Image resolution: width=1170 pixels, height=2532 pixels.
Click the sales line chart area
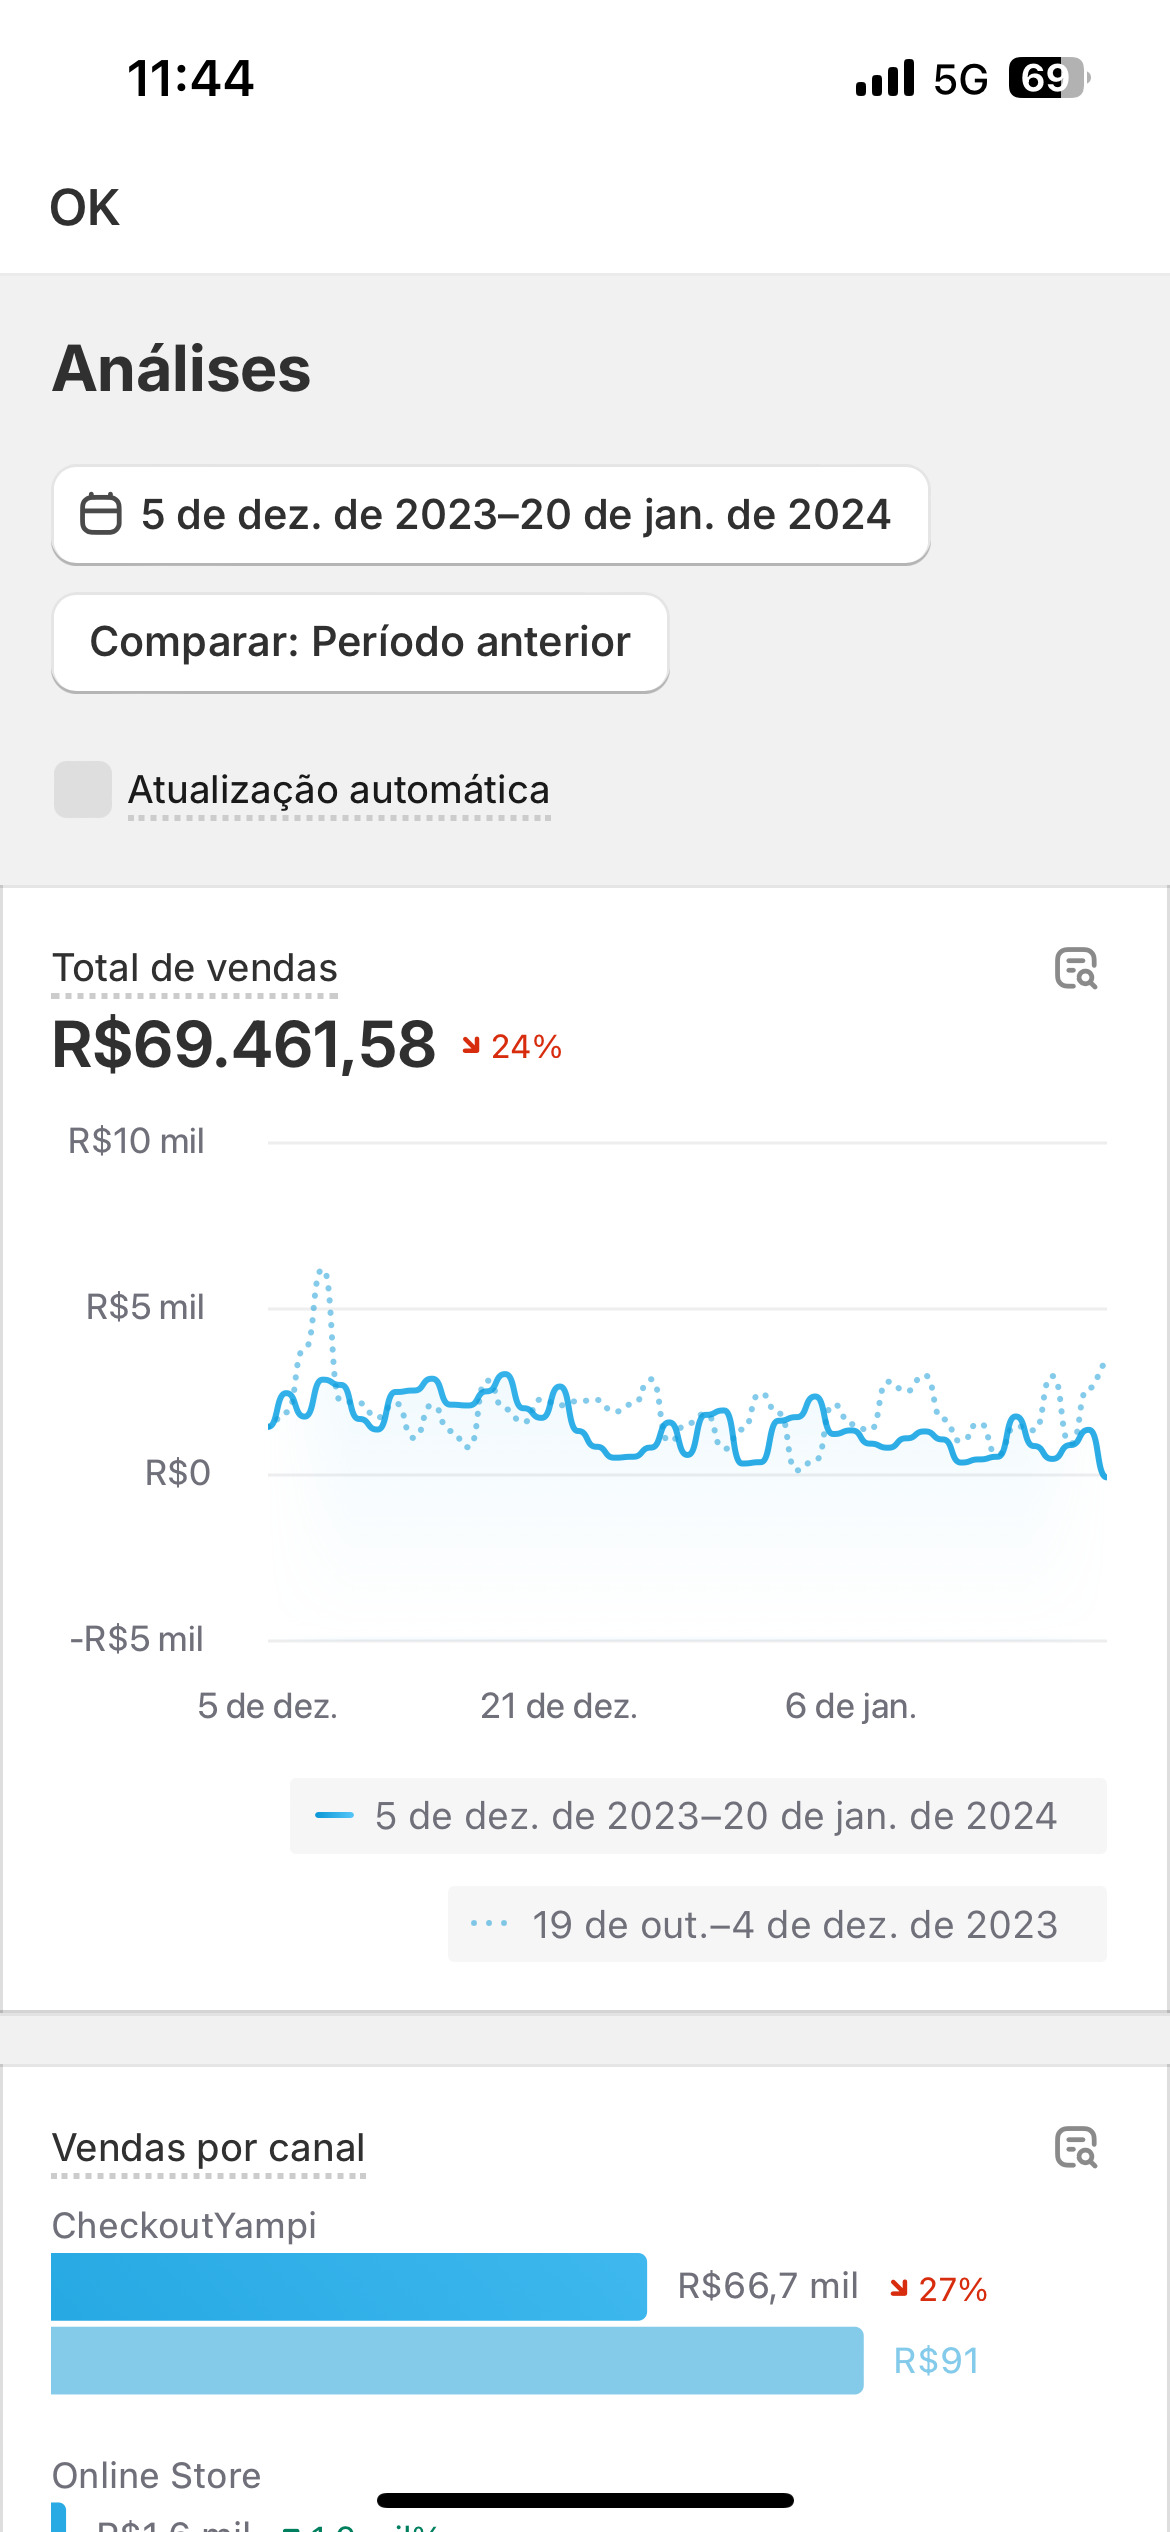(686, 1420)
